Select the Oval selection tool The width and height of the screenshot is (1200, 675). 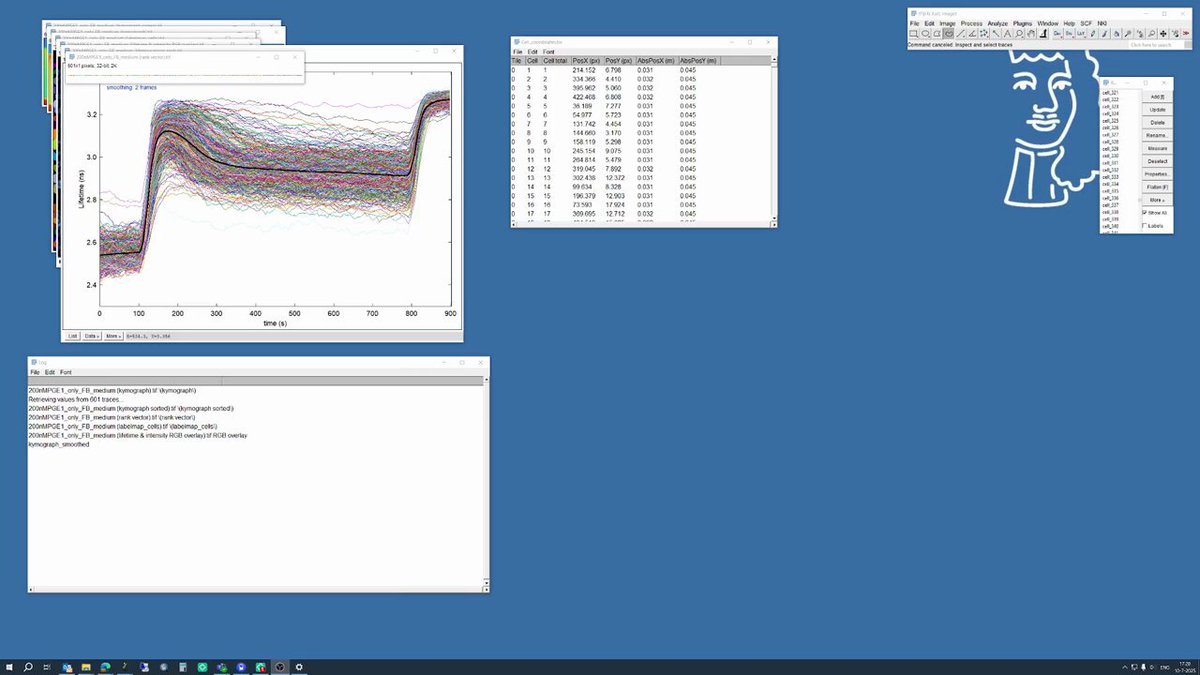point(925,33)
